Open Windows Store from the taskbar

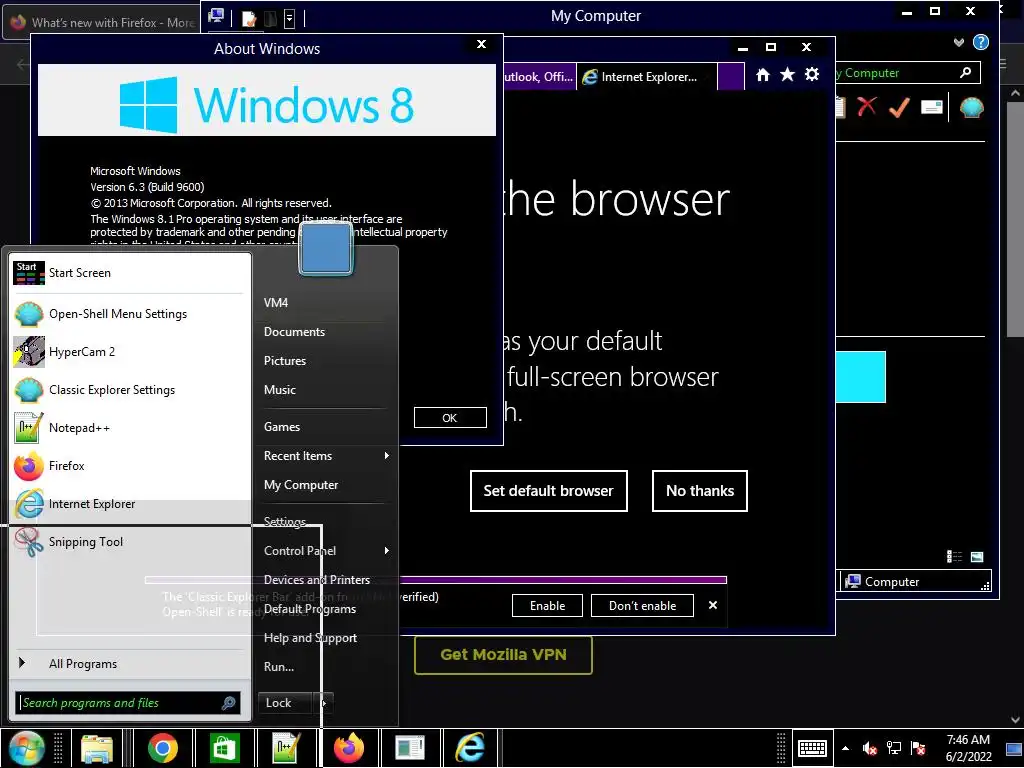pos(224,748)
